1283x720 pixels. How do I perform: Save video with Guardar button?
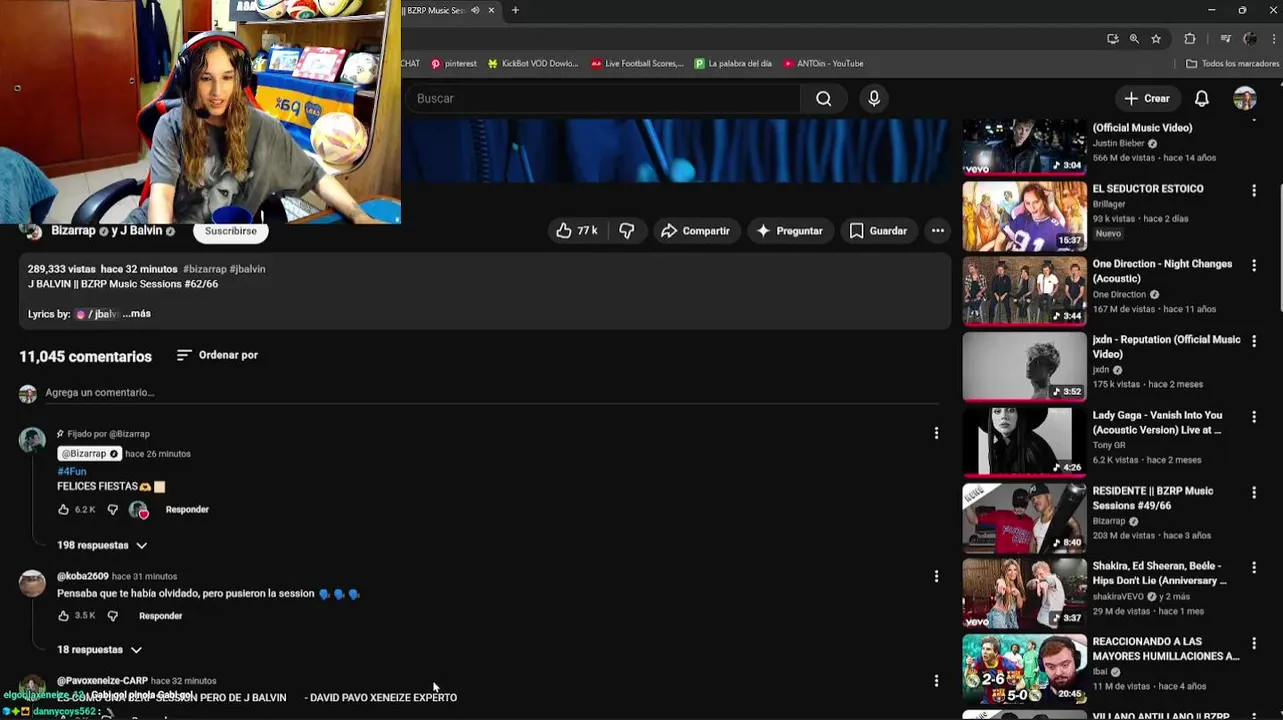tap(878, 231)
